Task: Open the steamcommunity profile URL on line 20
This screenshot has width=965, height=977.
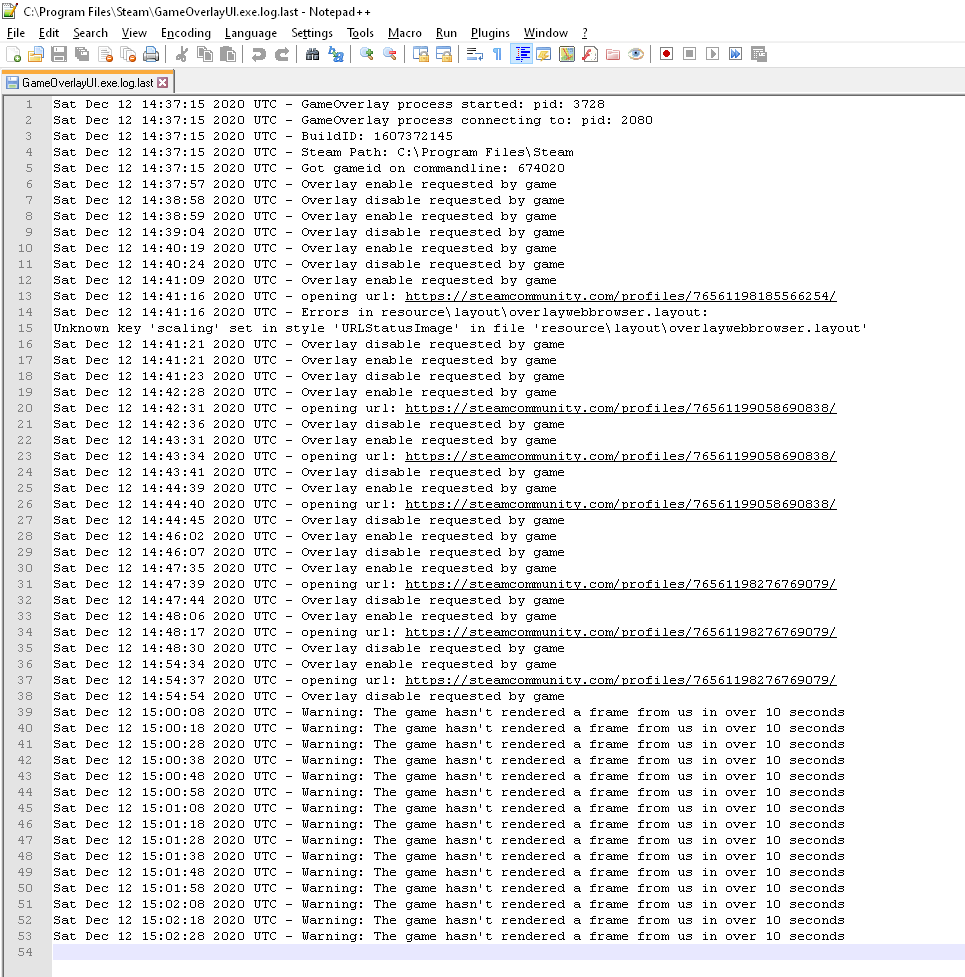Action: point(620,408)
